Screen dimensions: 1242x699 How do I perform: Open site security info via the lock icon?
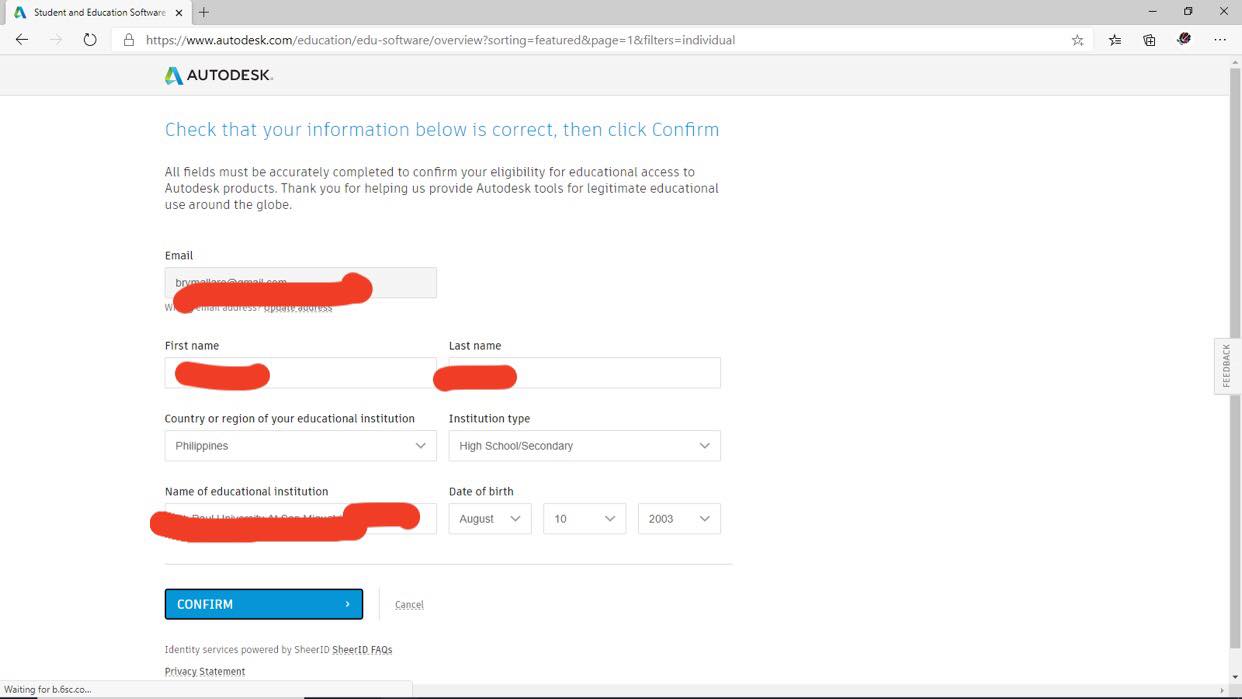(x=127, y=40)
